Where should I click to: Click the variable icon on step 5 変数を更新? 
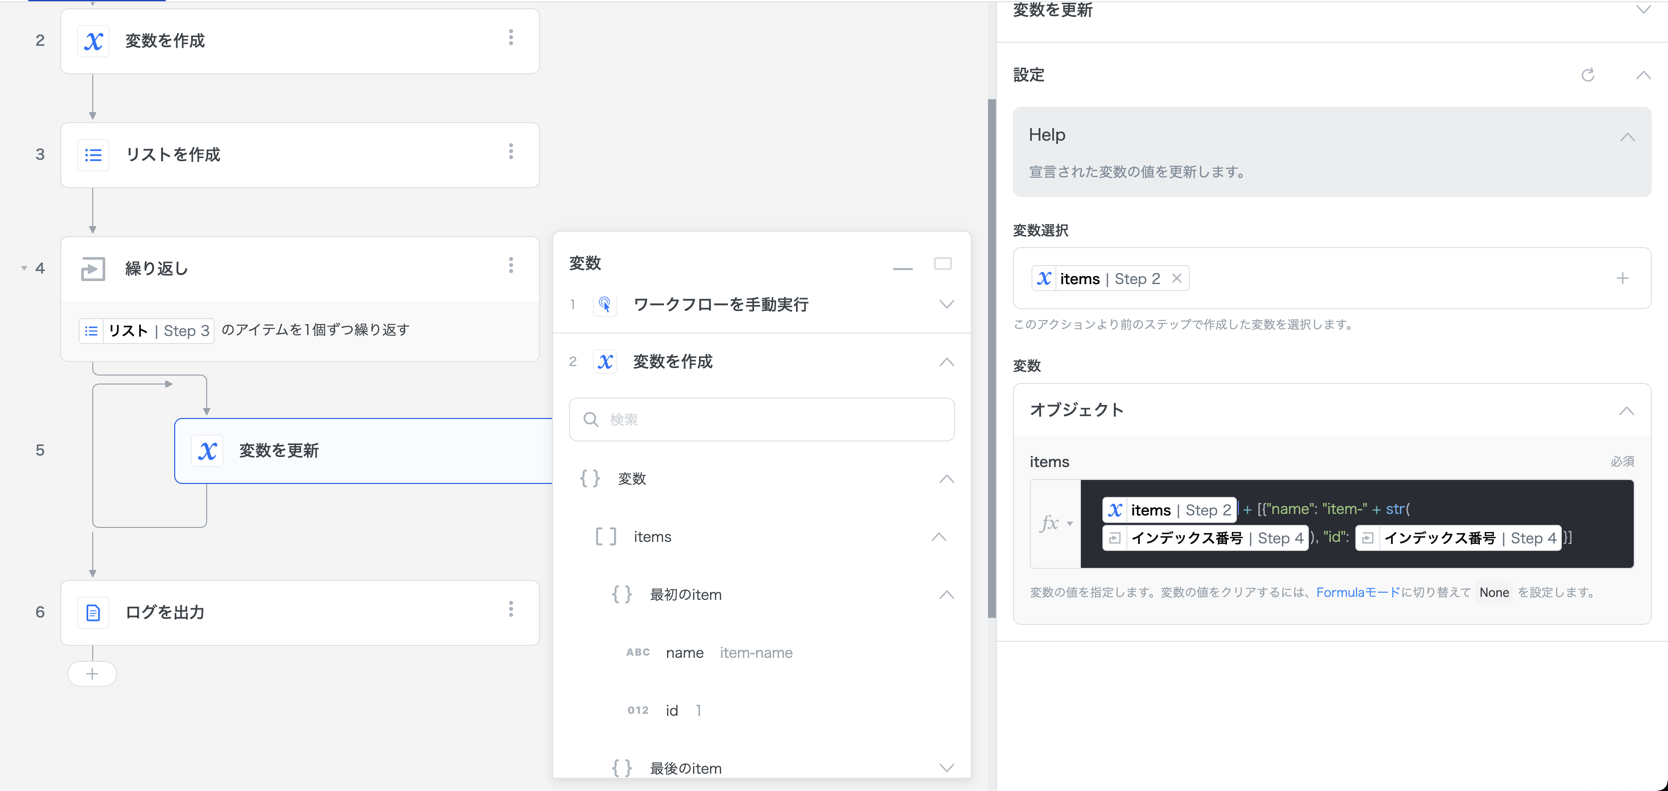207,451
